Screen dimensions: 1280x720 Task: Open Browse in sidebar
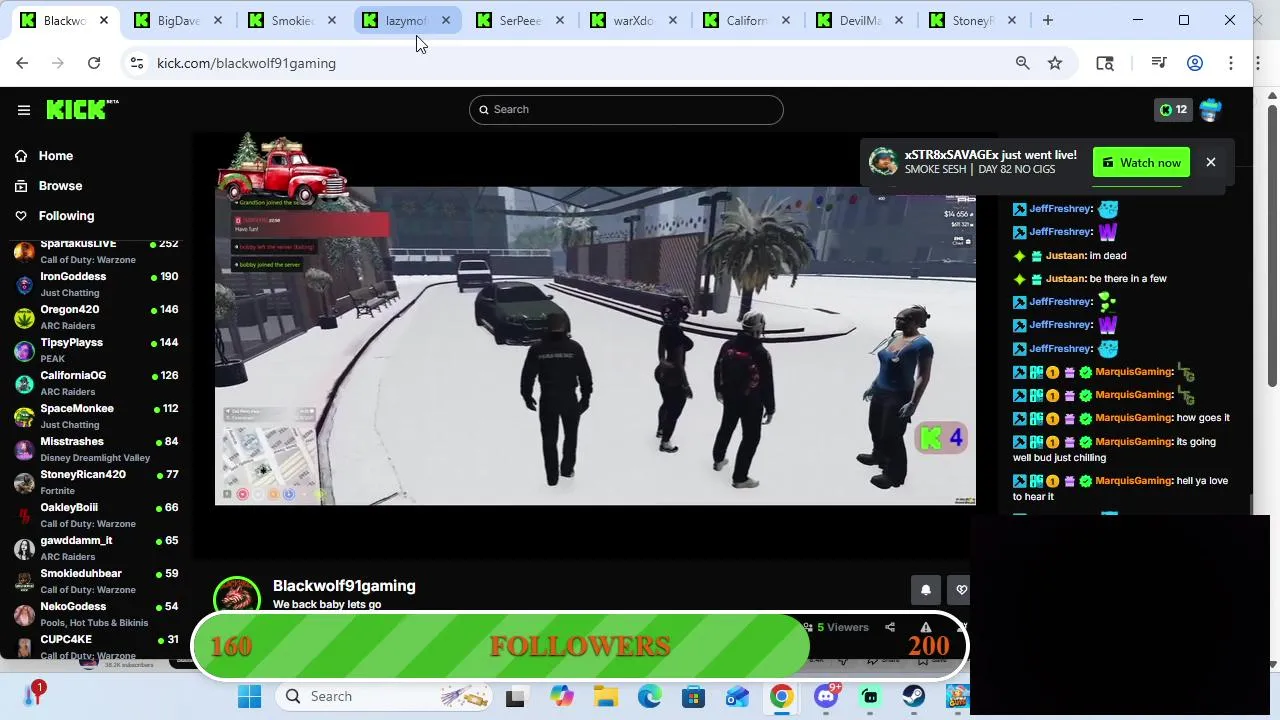click(x=60, y=186)
